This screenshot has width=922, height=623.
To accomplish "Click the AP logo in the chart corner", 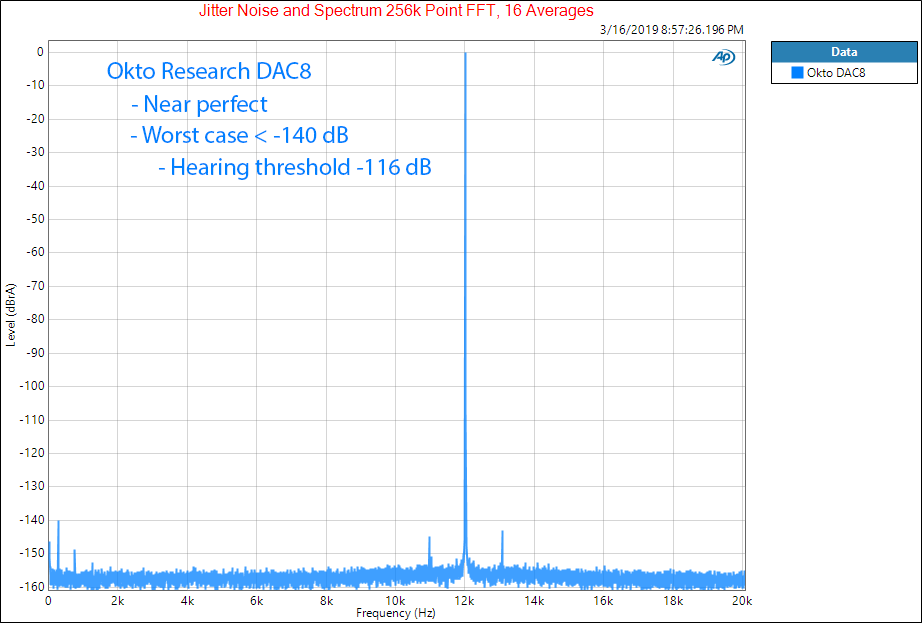I will [x=724, y=56].
